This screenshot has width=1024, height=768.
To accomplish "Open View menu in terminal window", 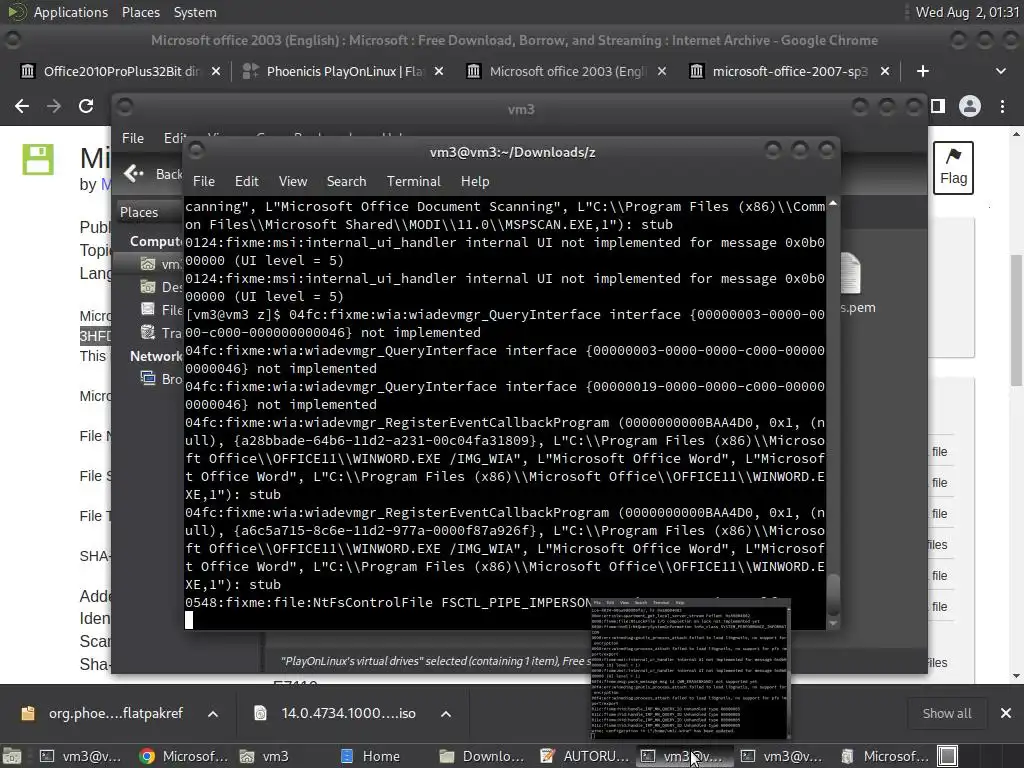I will [293, 182].
